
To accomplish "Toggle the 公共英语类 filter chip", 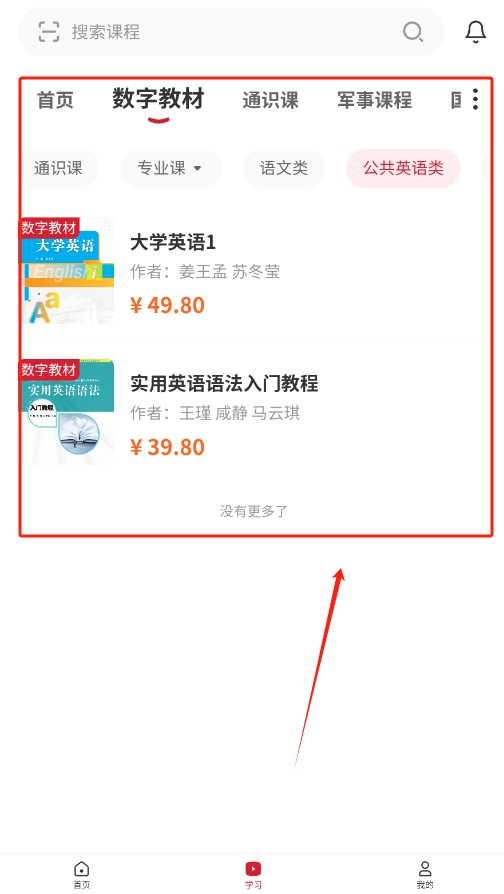I will [403, 168].
